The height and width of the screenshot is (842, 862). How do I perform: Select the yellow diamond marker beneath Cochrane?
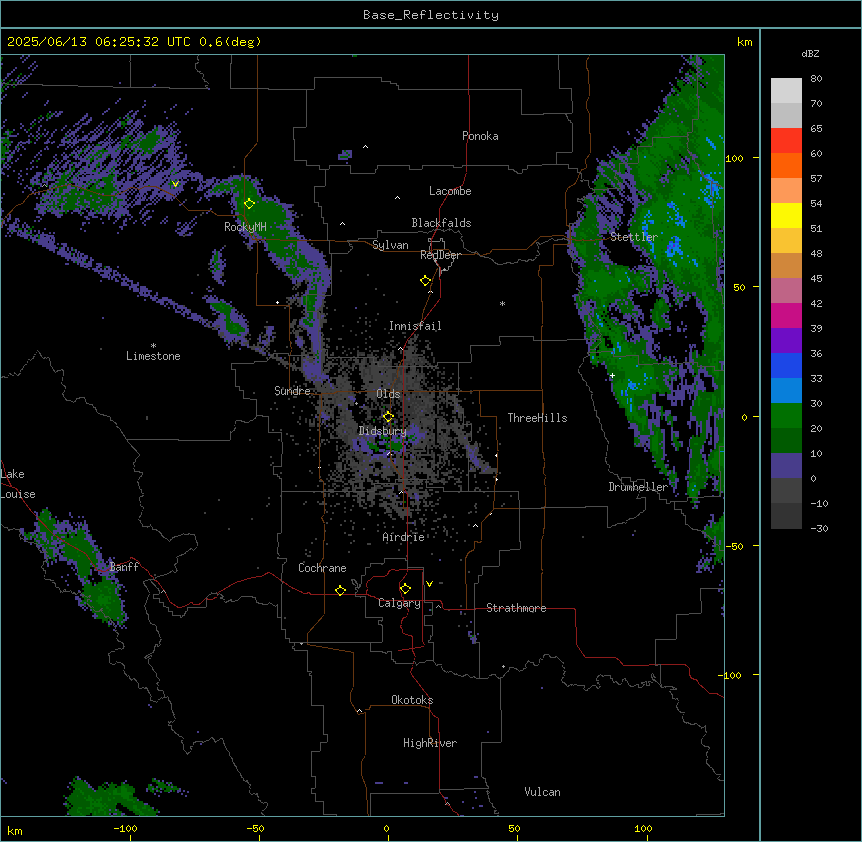click(340, 590)
